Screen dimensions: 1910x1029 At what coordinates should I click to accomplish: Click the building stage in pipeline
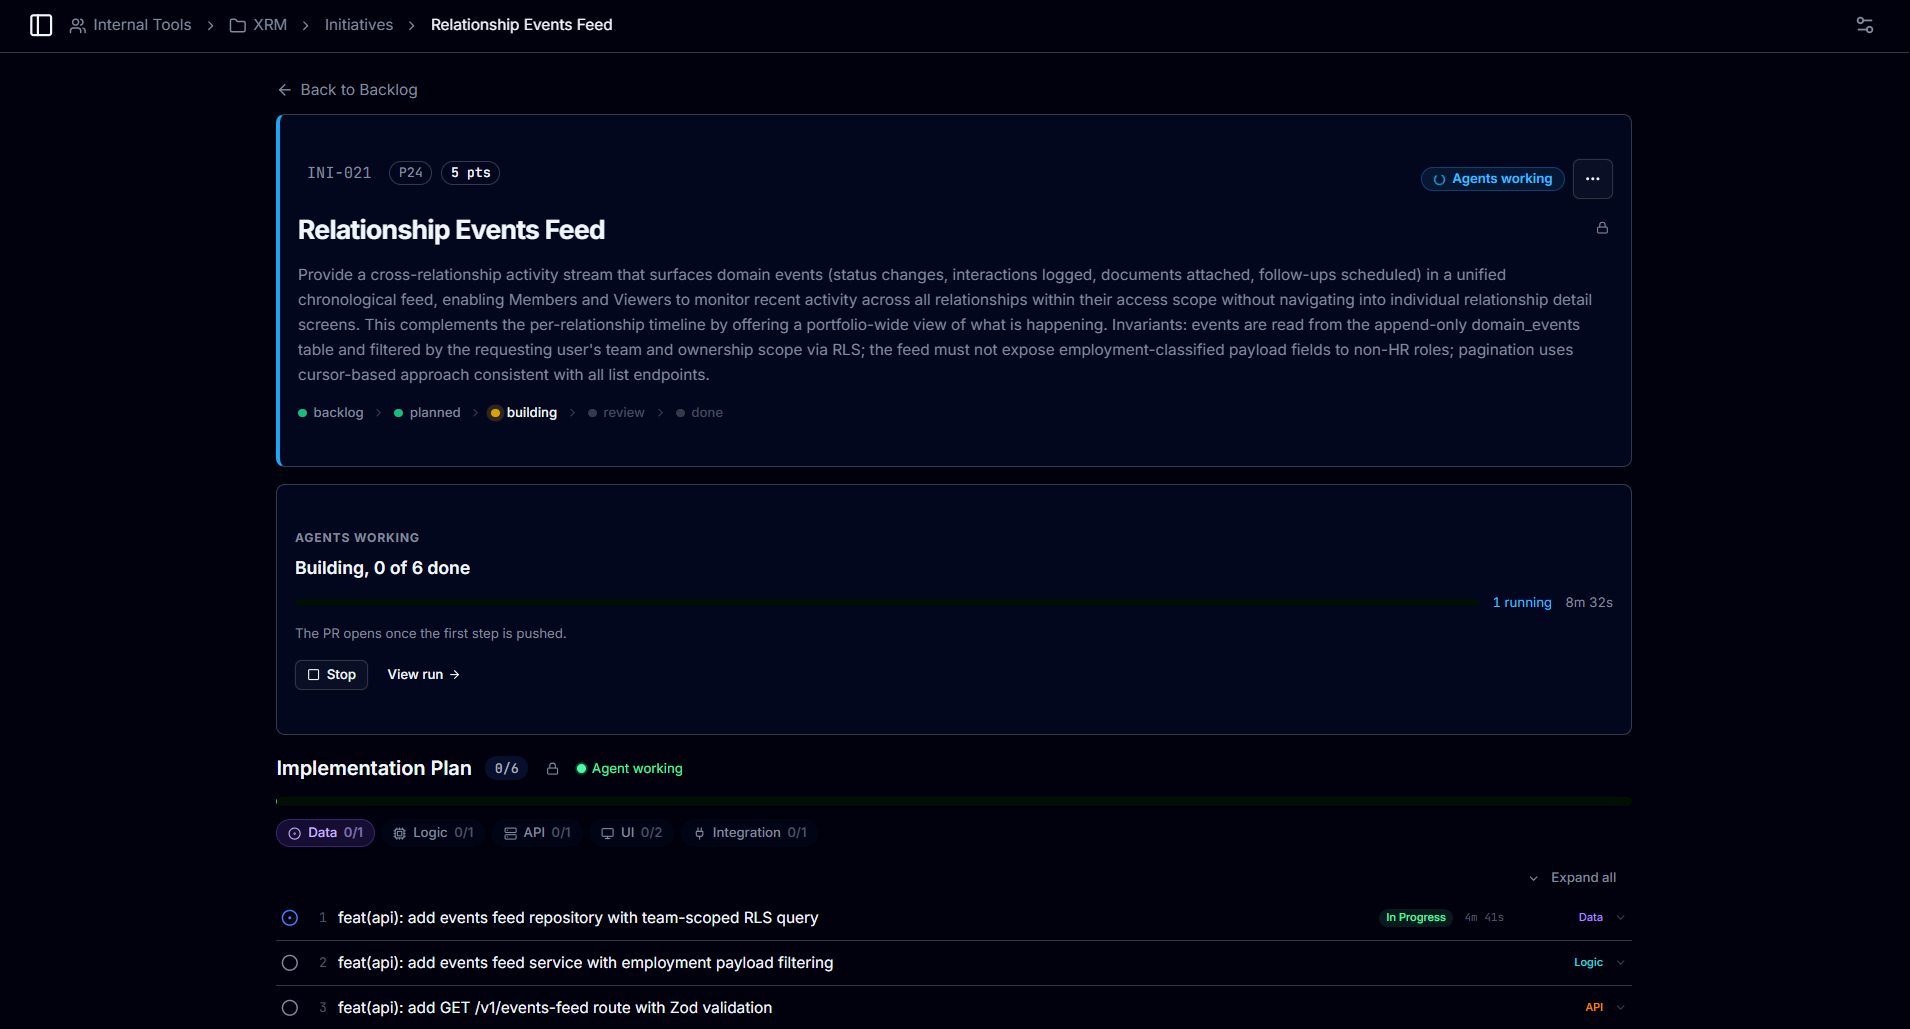pyautogui.click(x=523, y=413)
